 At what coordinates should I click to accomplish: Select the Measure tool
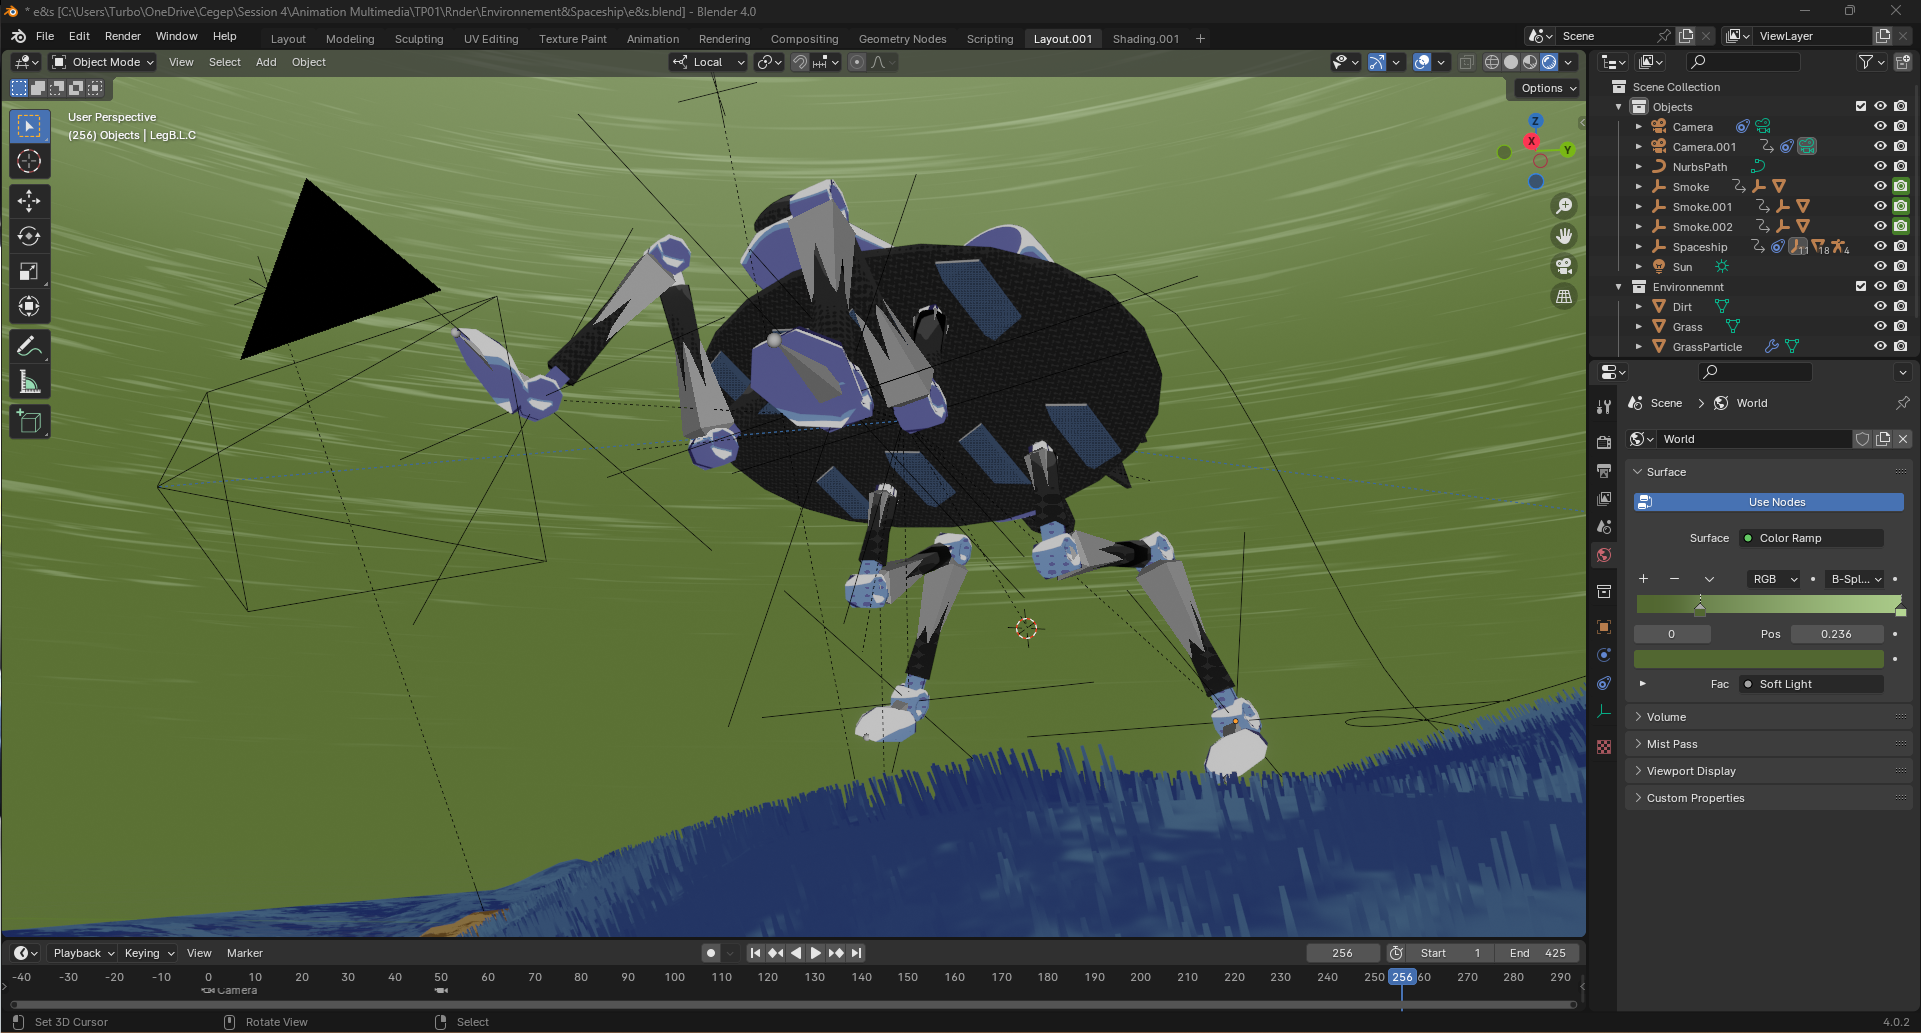pyautogui.click(x=29, y=383)
